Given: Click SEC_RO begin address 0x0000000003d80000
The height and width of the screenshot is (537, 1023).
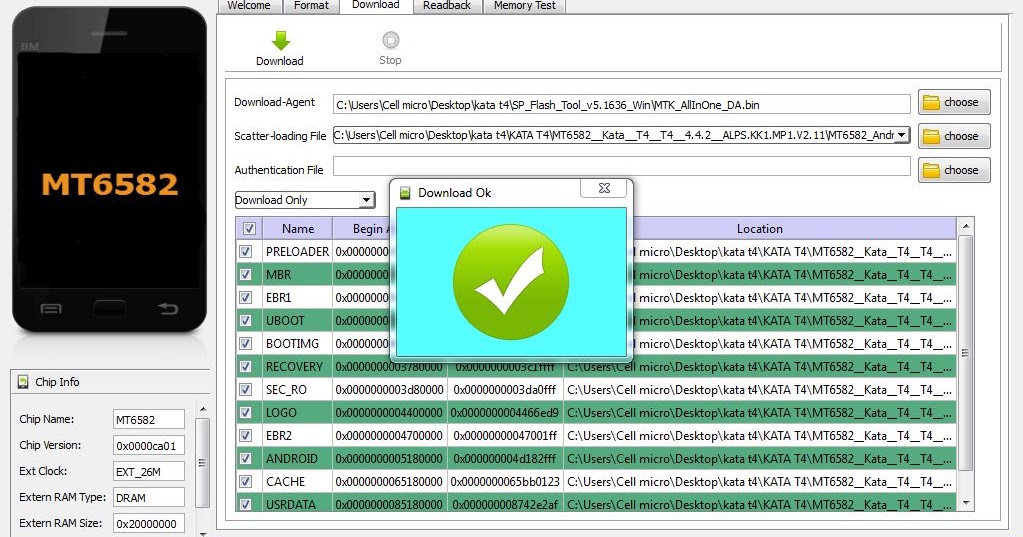Looking at the screenshot, I should [389, 390].
